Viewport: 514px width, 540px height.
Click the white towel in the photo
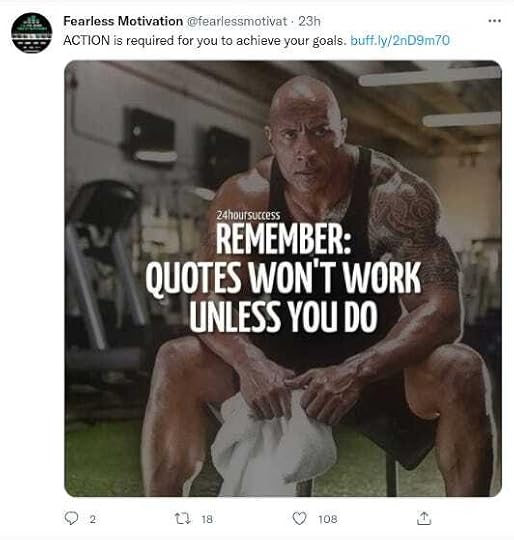pos(272,446)
